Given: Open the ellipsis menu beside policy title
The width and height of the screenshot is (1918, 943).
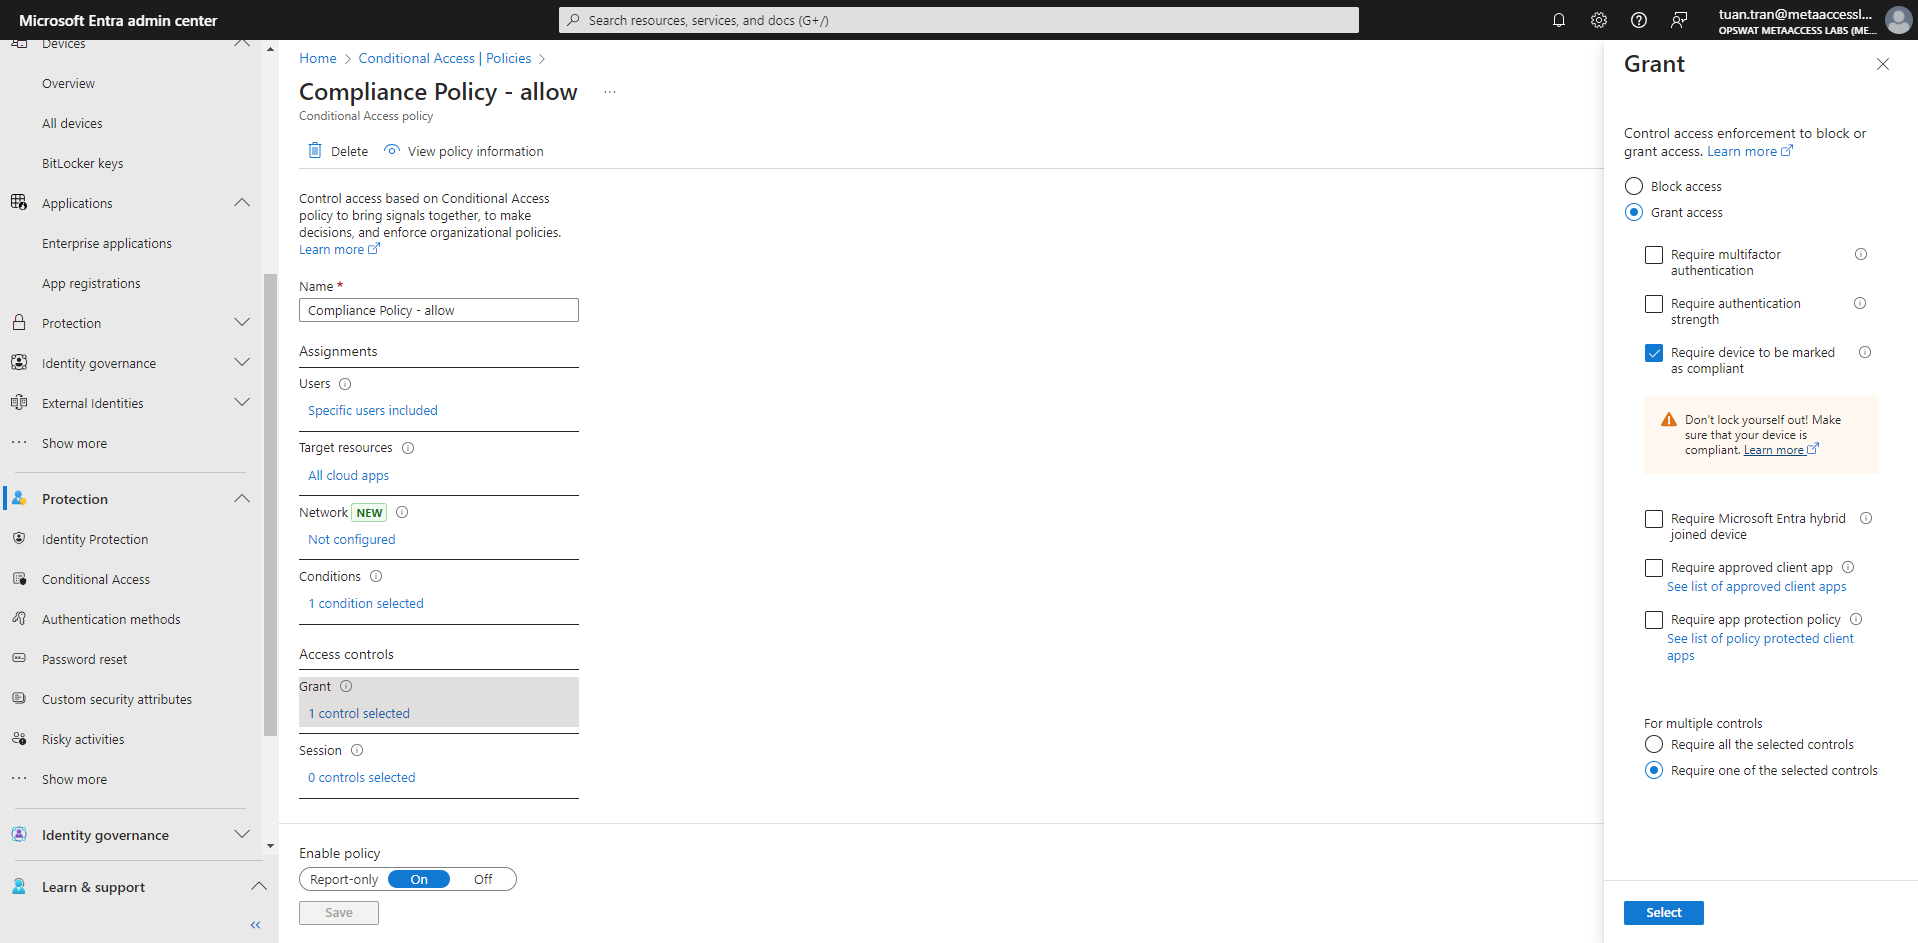Looking at the screenshot, I should [610, 92].
